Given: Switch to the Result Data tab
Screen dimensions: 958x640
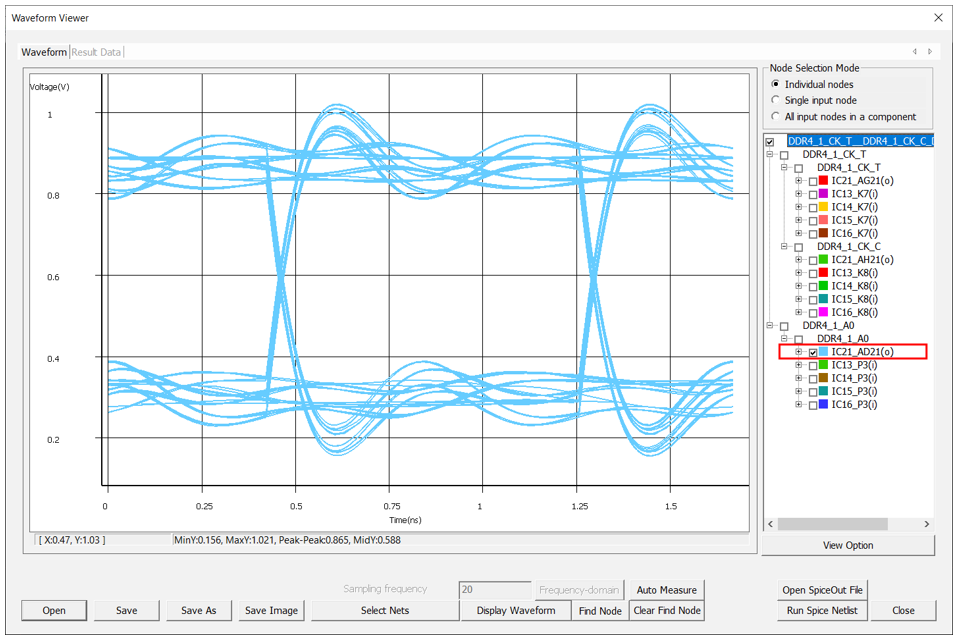Looking at the screenshot, I should [97, 52].
